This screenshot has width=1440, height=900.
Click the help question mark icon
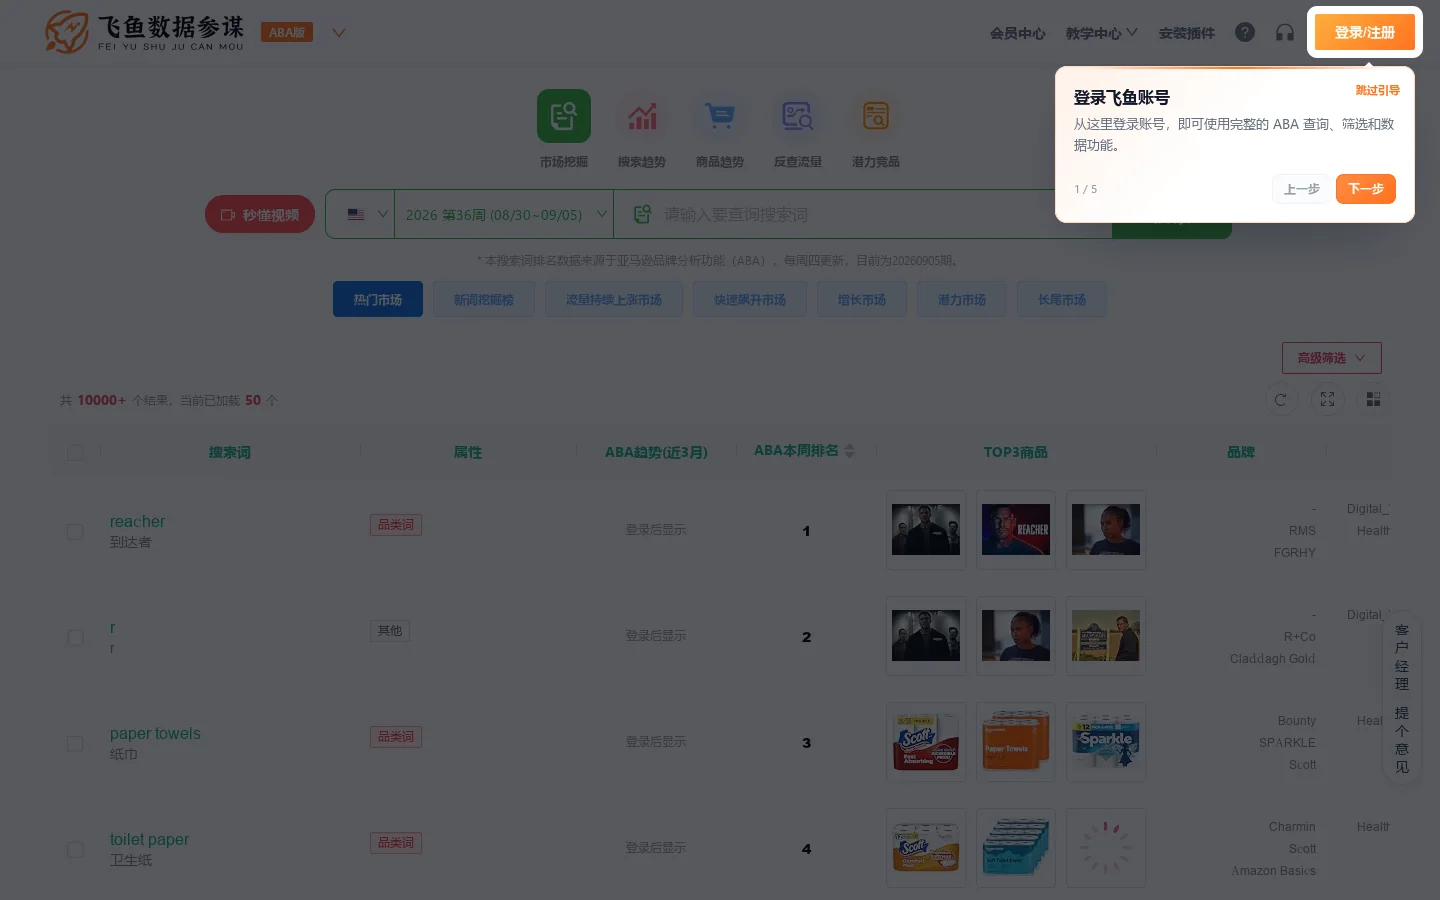pos(1245,32)
